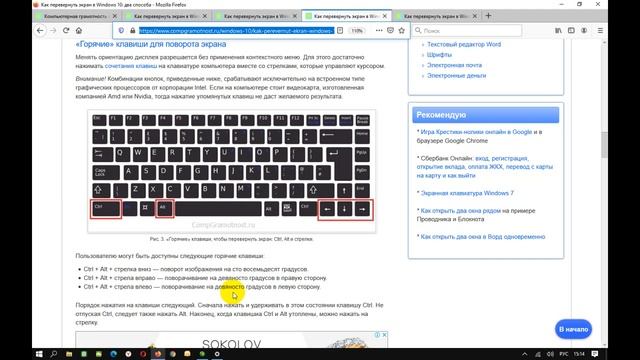Open a new tab with plus button
The image size is (640, 360).
(x=488, y=16)
